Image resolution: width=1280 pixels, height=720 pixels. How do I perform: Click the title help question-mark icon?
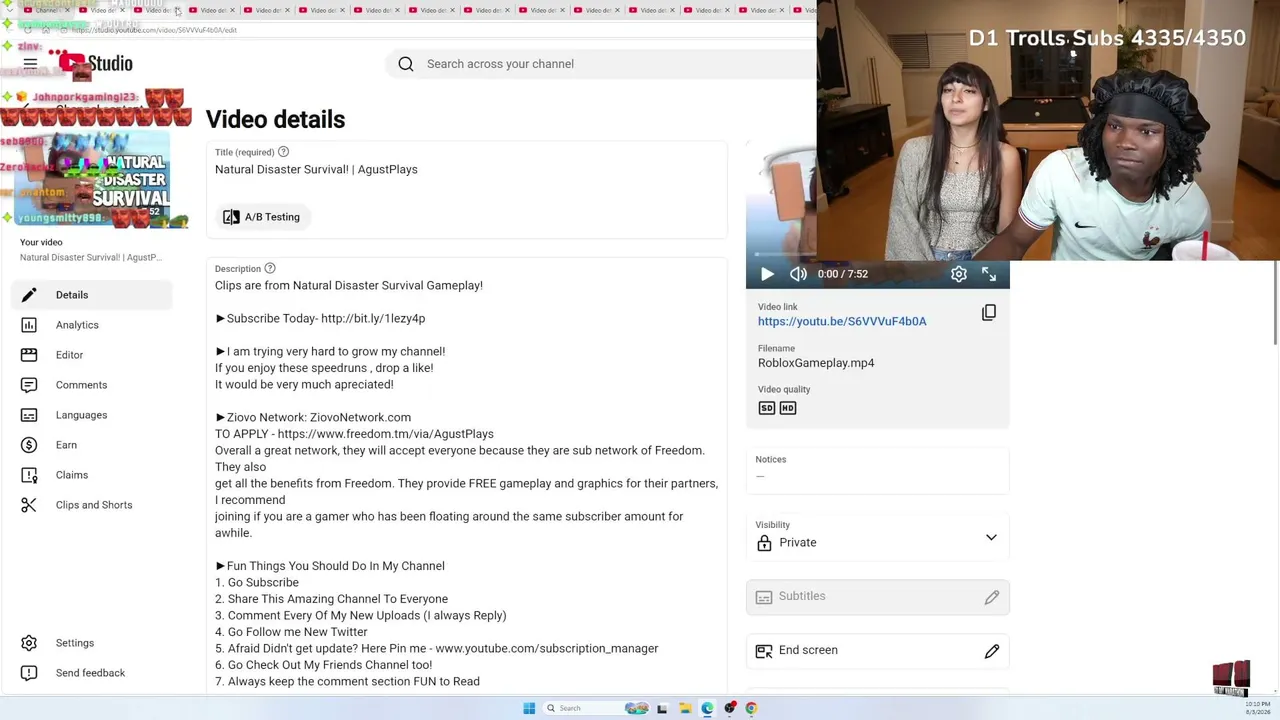pos(283,152)
